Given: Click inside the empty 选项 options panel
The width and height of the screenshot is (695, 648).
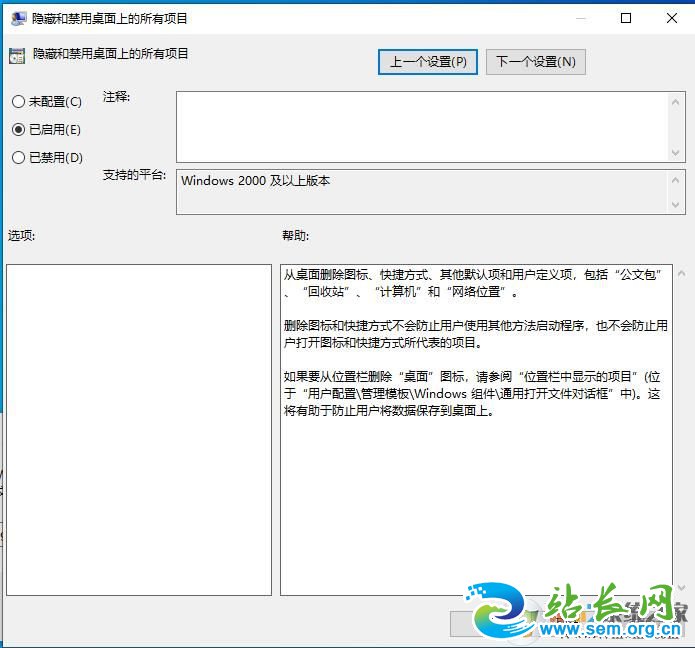Looking at the screenshot, I should click(x=139, y=430).
